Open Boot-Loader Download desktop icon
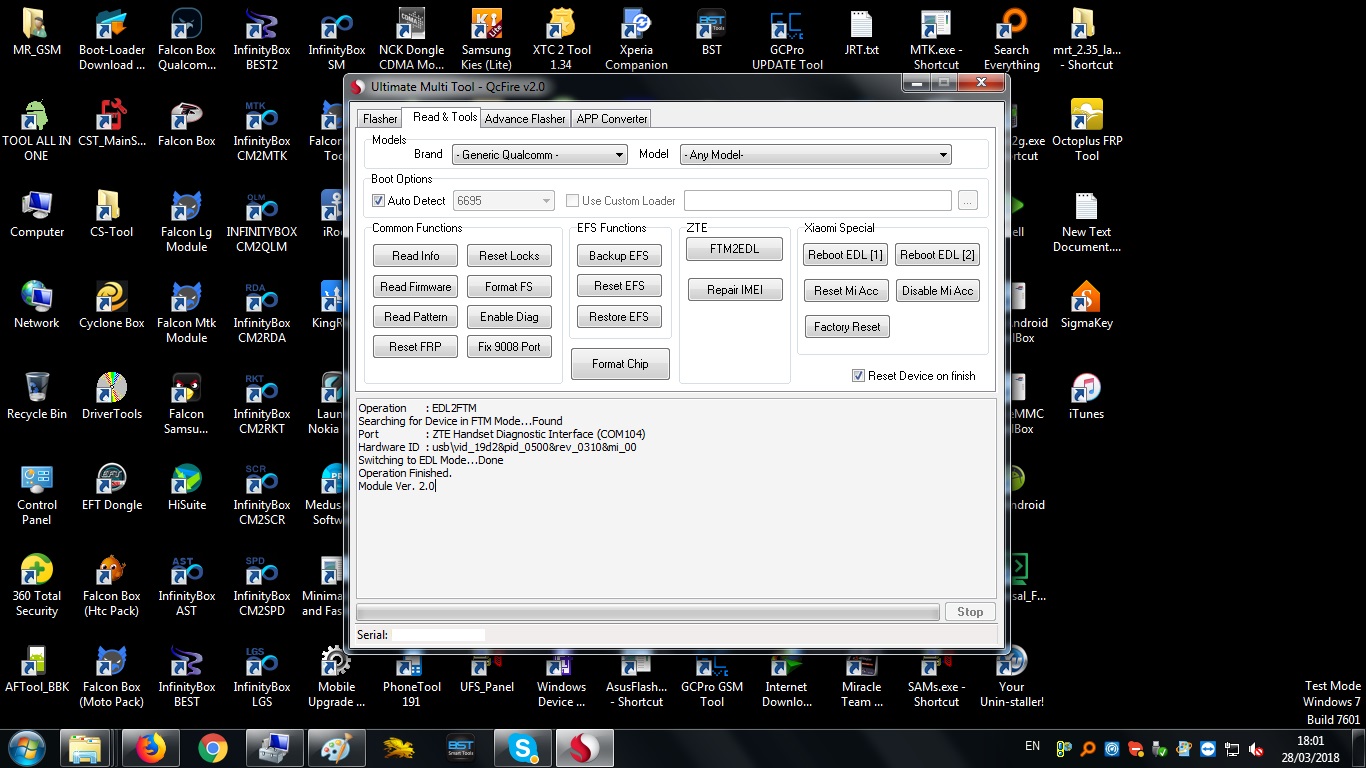The image size is (1366, 768). [x=112, y=40]
